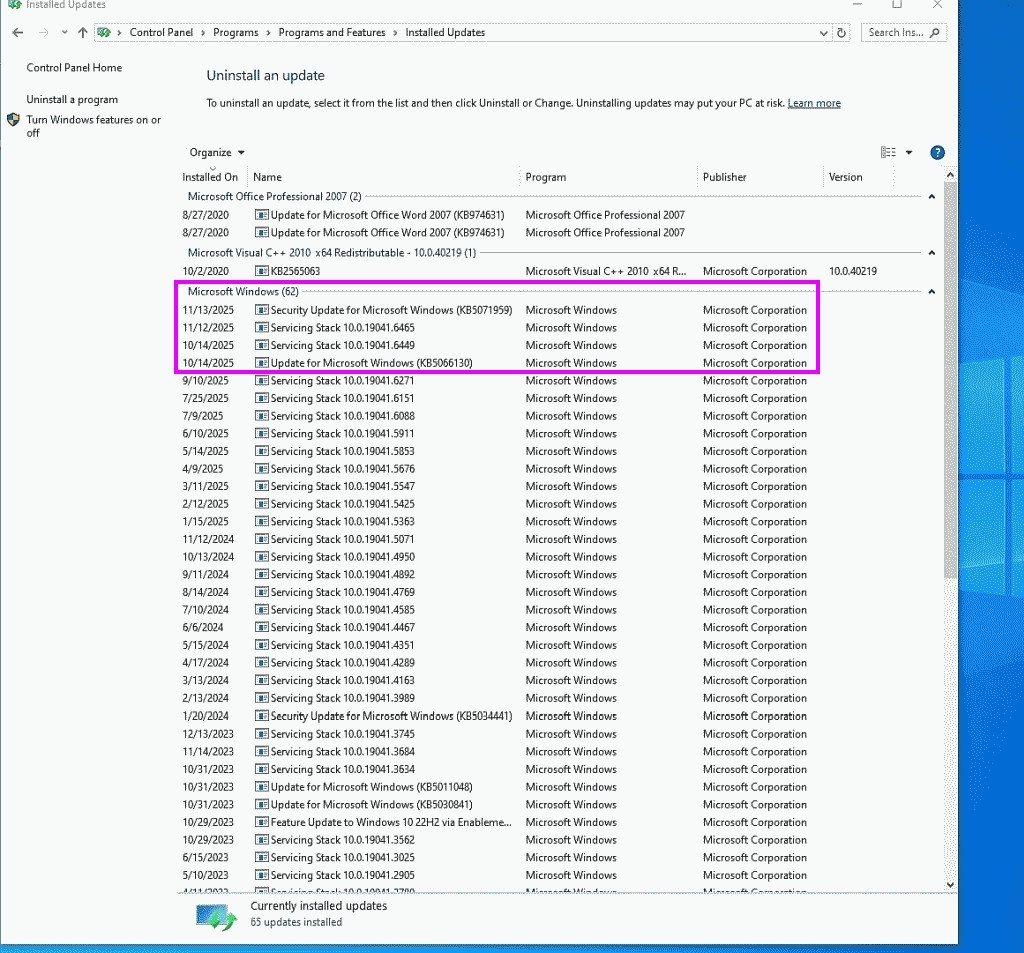This screenshot has height=953, width=1024.
Task: Click Programs in breadcrumb path
Action: coord(236,33)
